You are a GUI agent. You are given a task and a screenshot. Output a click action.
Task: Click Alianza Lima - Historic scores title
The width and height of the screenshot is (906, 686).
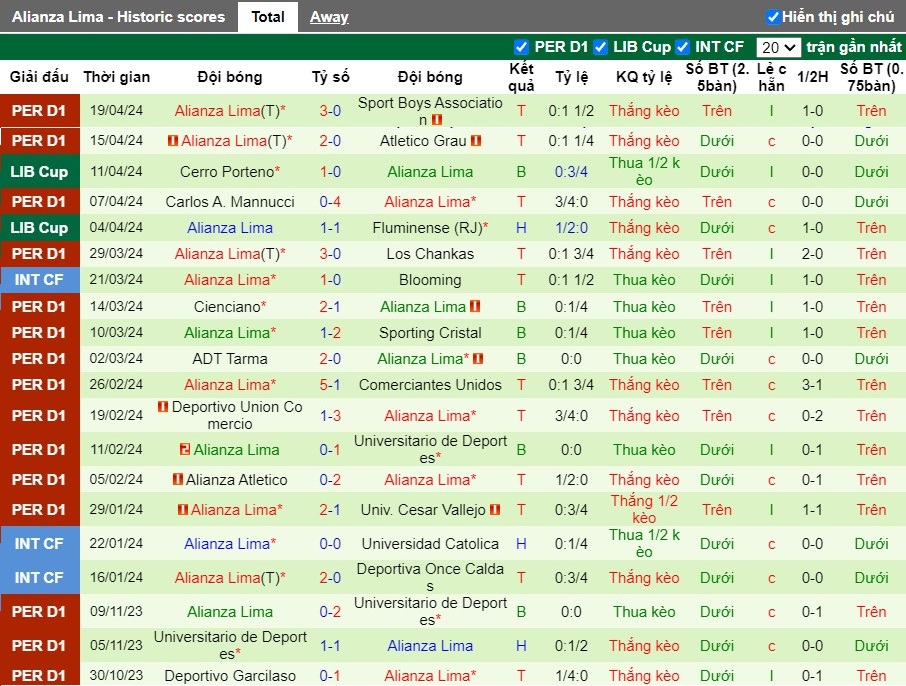click(118, 17)
